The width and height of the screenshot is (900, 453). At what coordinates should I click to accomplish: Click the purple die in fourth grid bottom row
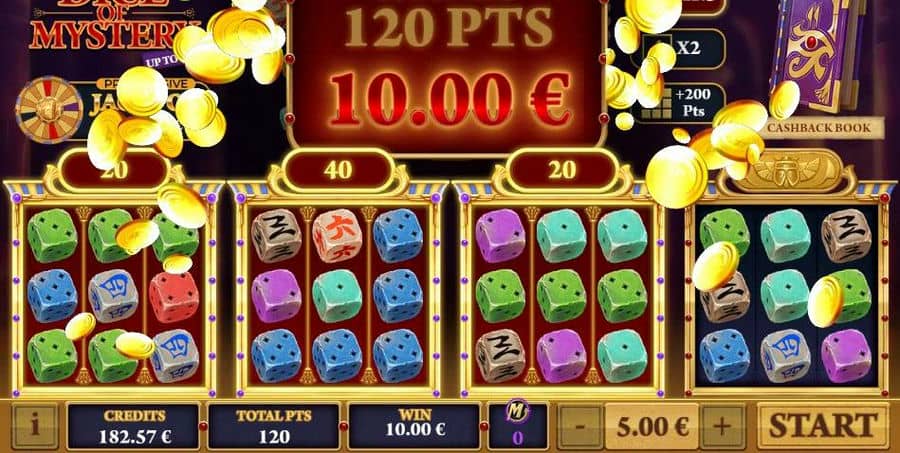coord(846,356)
